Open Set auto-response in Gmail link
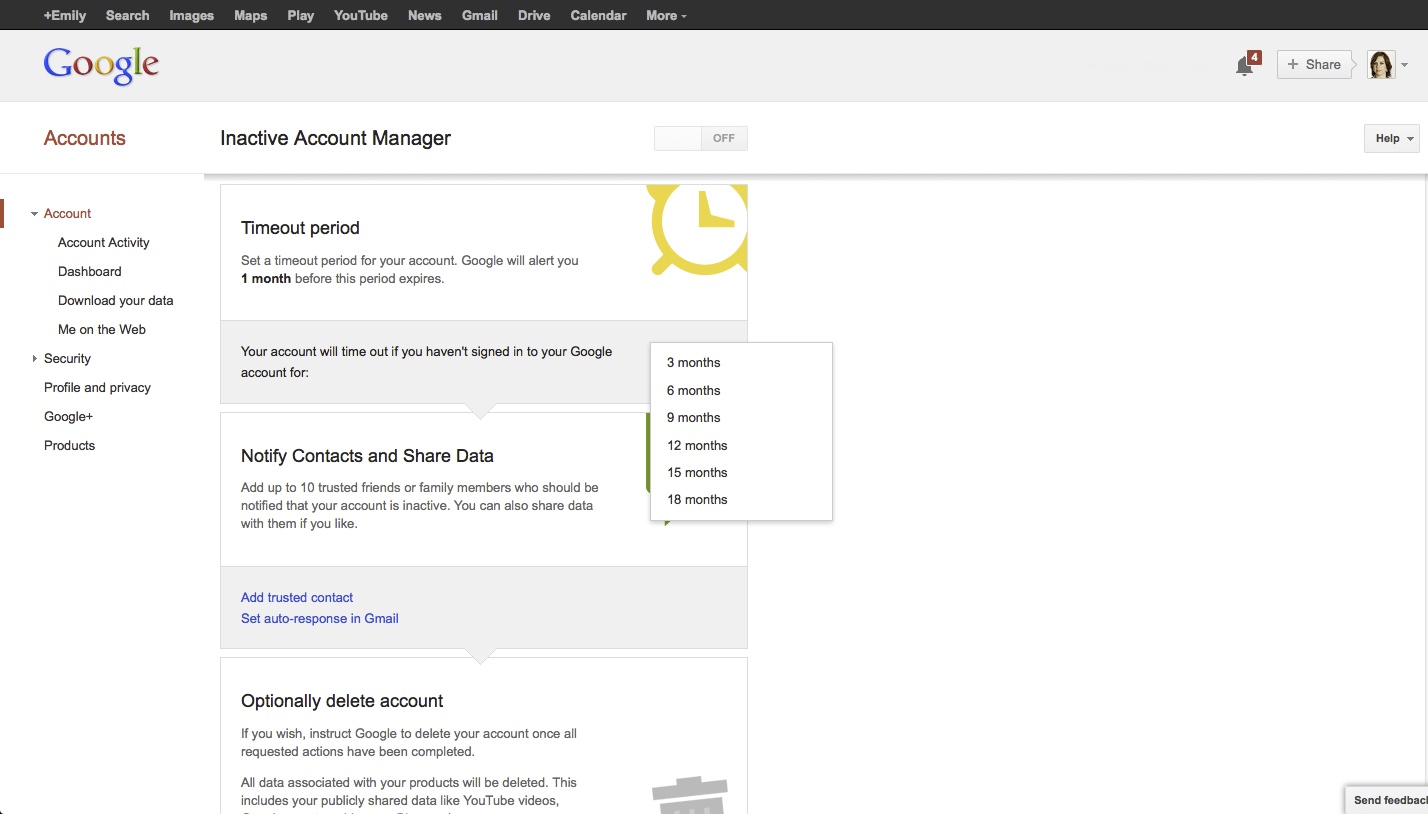Image resolution: width=1428 pixels, height=814 pixels. tap(319, 619)
